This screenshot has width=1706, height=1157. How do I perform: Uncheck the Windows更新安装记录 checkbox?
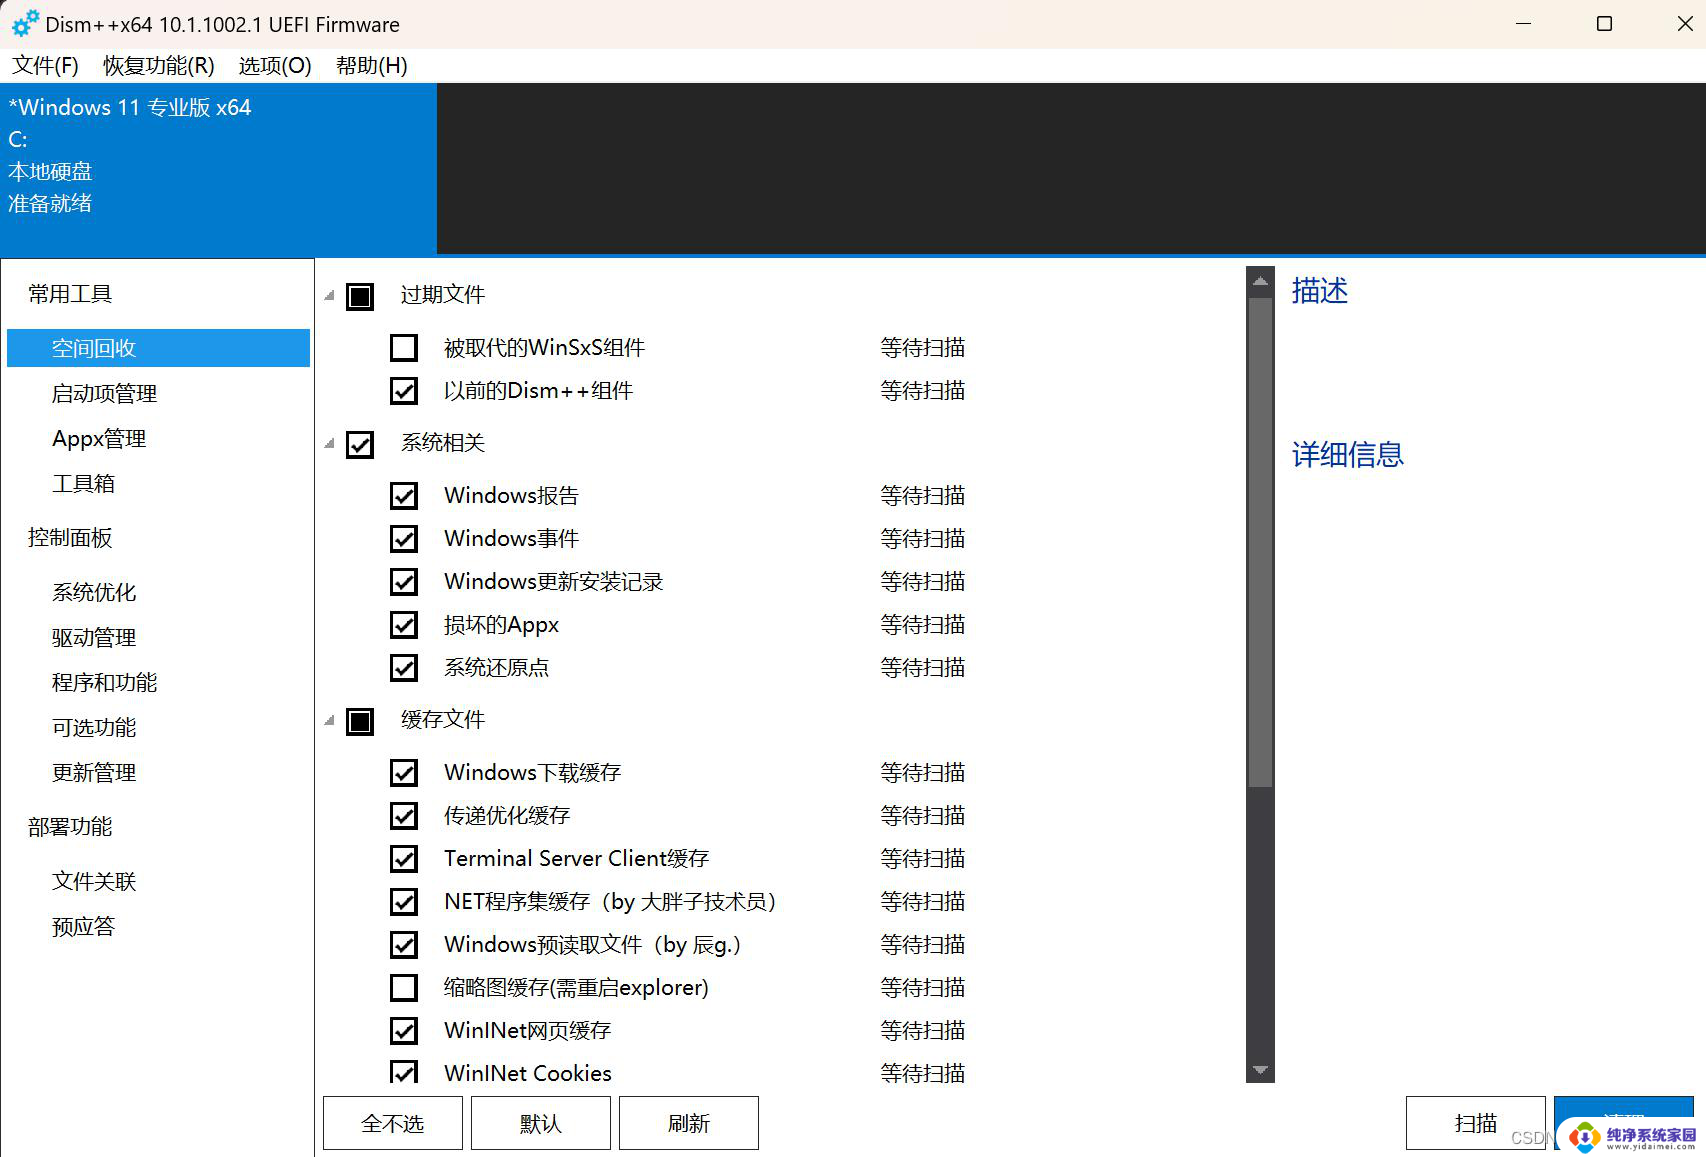click(x=404, y=582)
